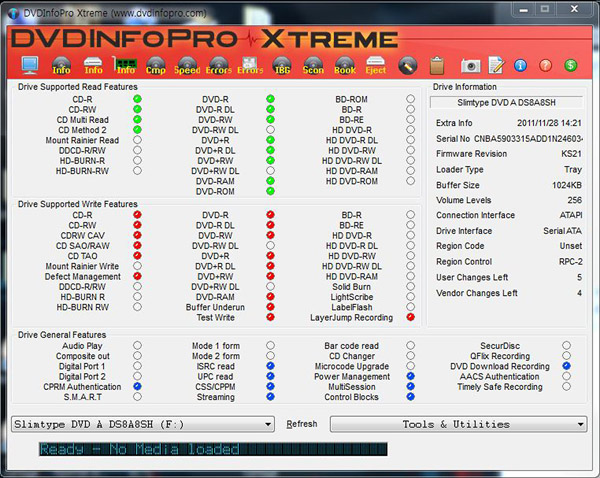
Task: Click the SecurDisc feature indicator
Action: click(x=566, y=345)
